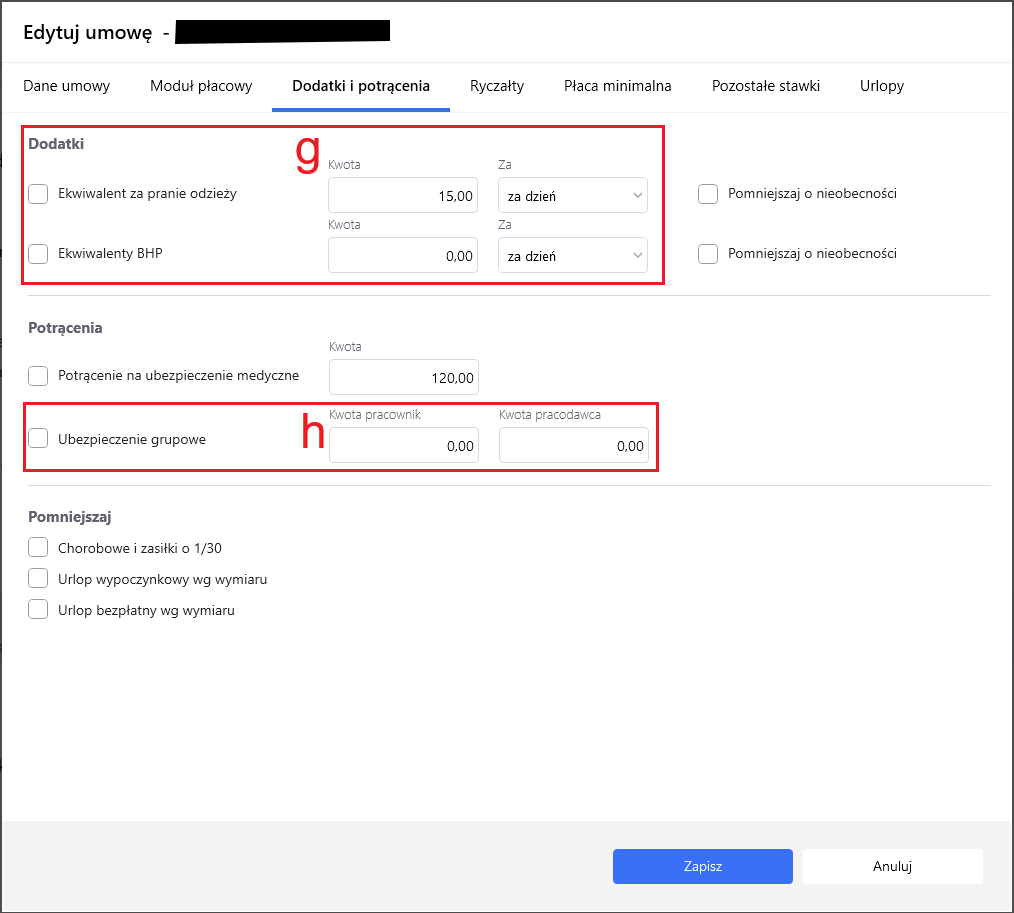Focus the Kwota pracodawca input field
This screenshot has width=1014, height=913.
(x=573, y=446)
